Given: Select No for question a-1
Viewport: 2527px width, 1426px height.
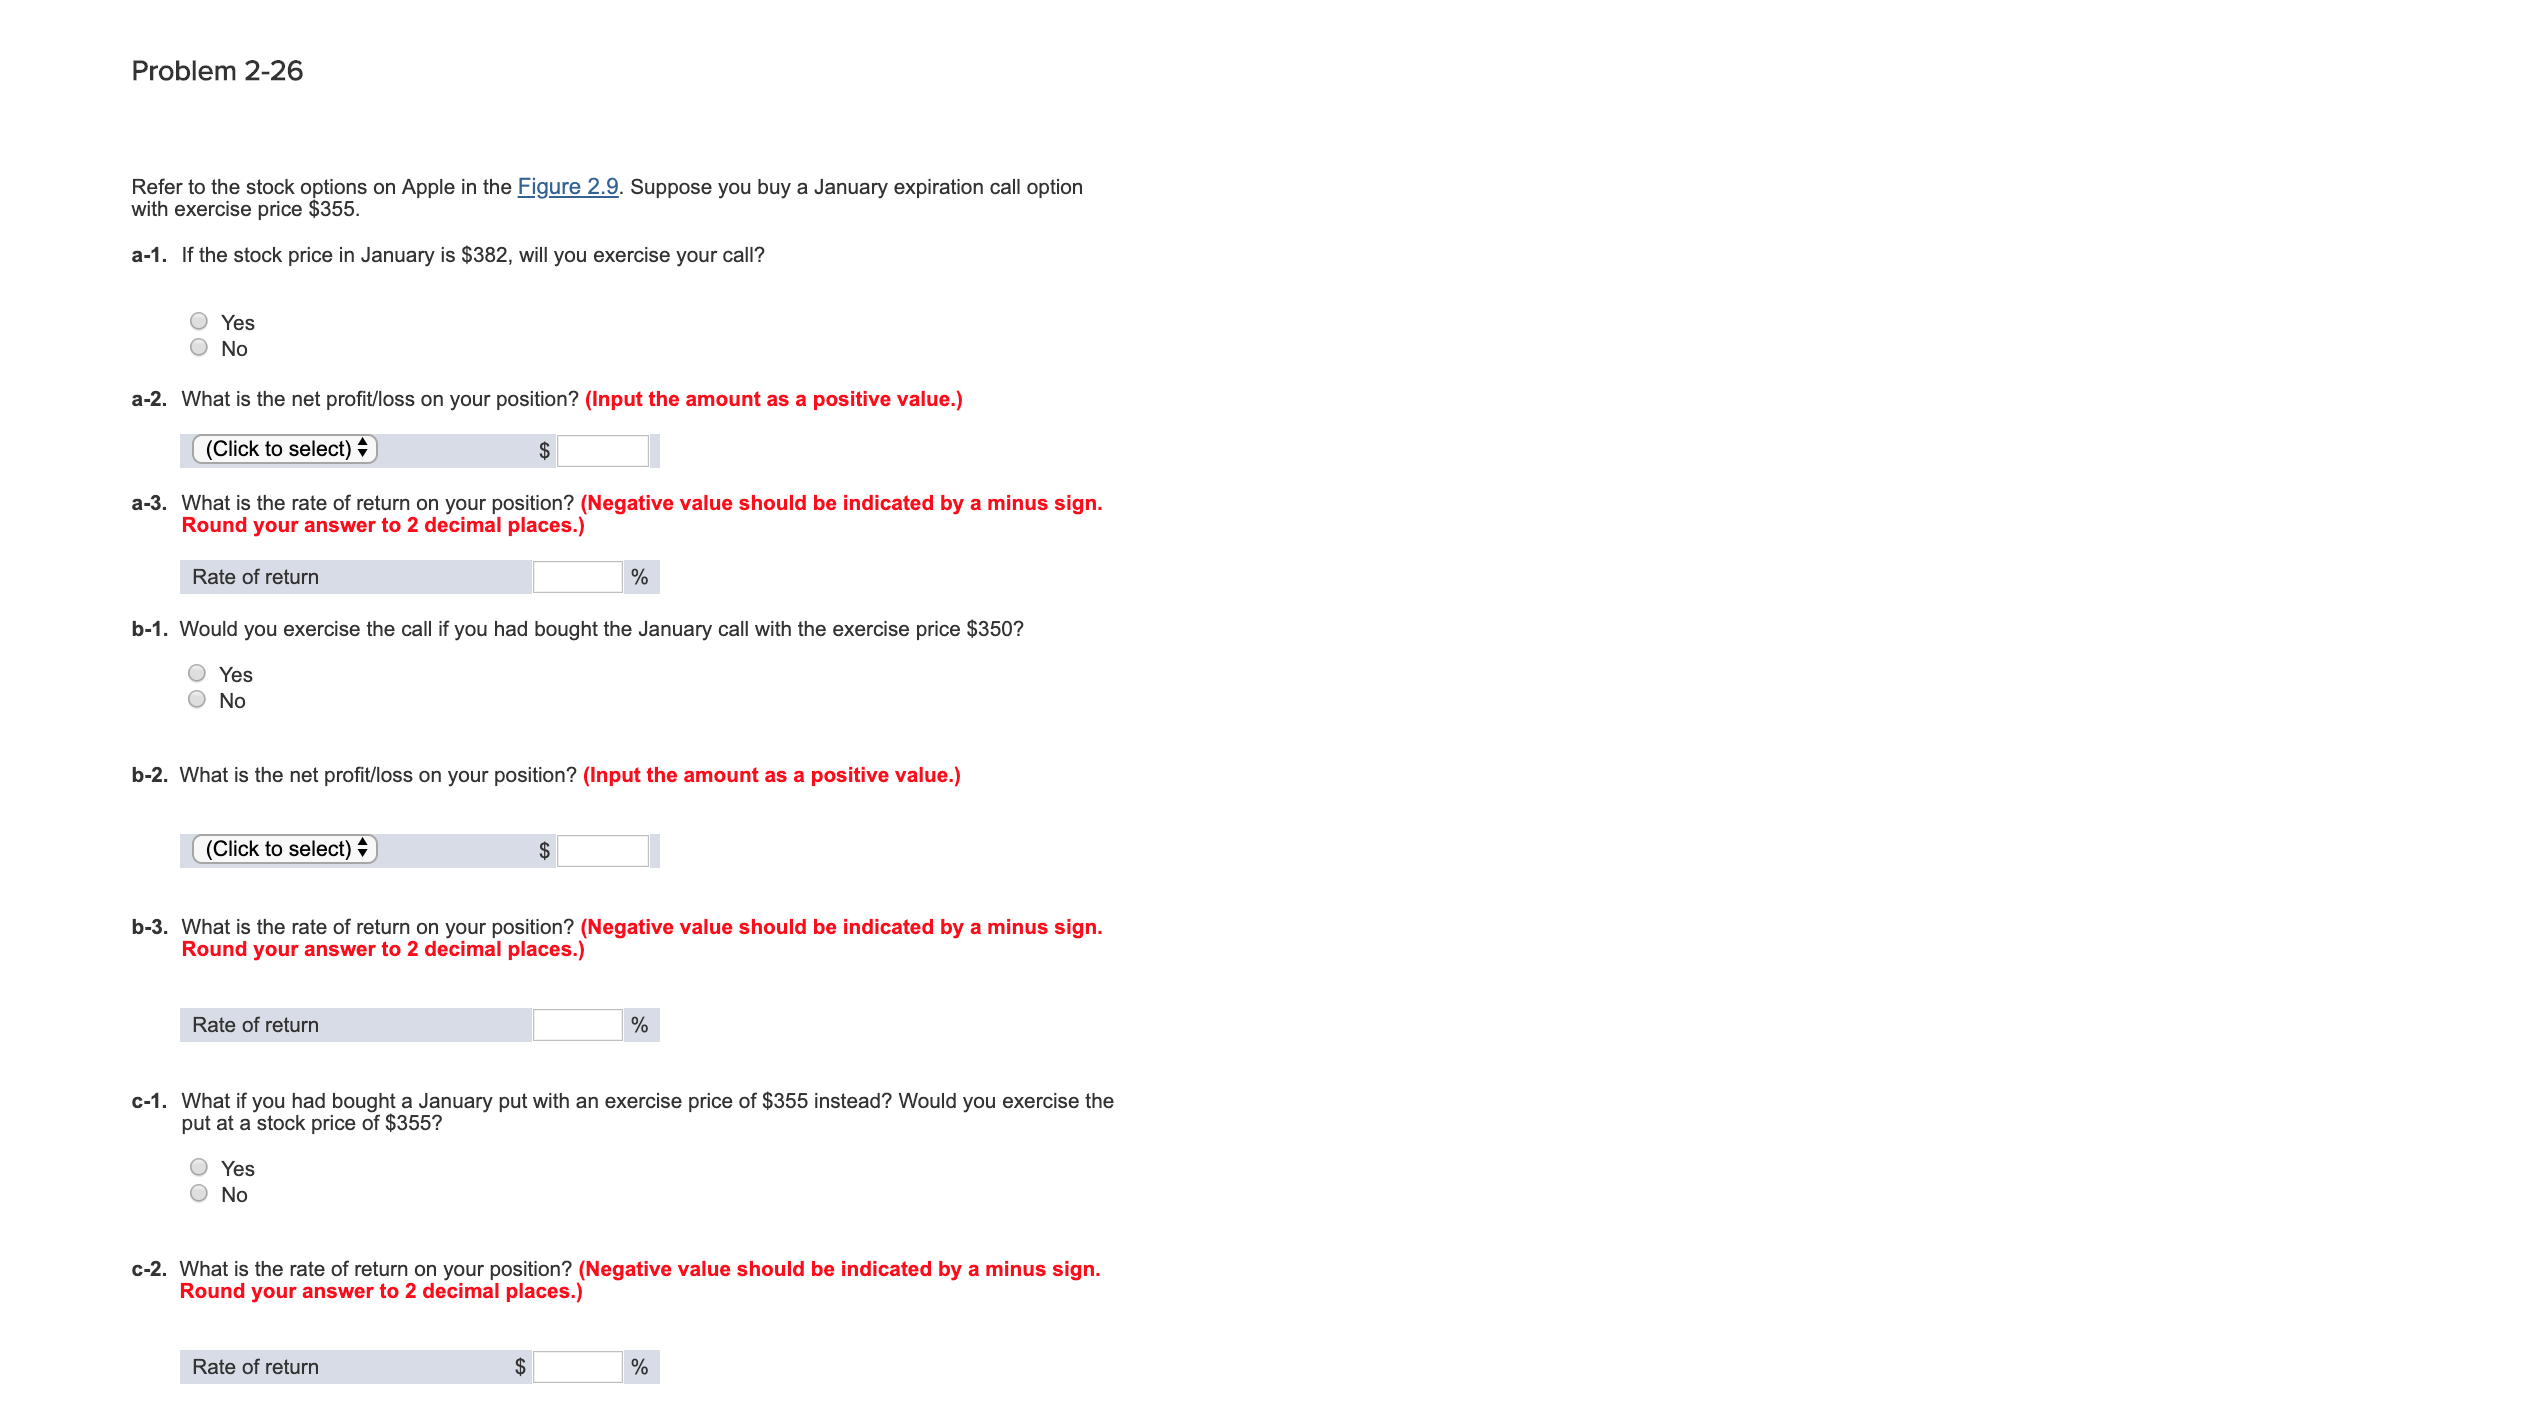Looking at the screenshot, I should pyautogui.click(x=199, y=347).
